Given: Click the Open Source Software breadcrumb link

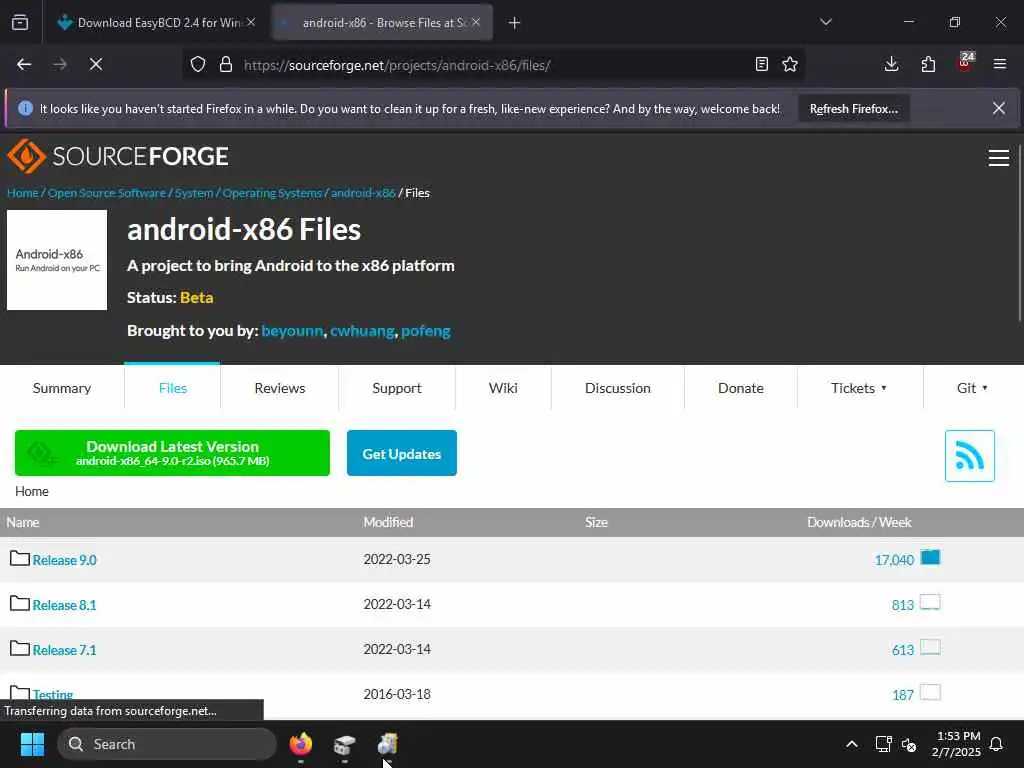Looking at the screenshot, I should click(107, 193).
